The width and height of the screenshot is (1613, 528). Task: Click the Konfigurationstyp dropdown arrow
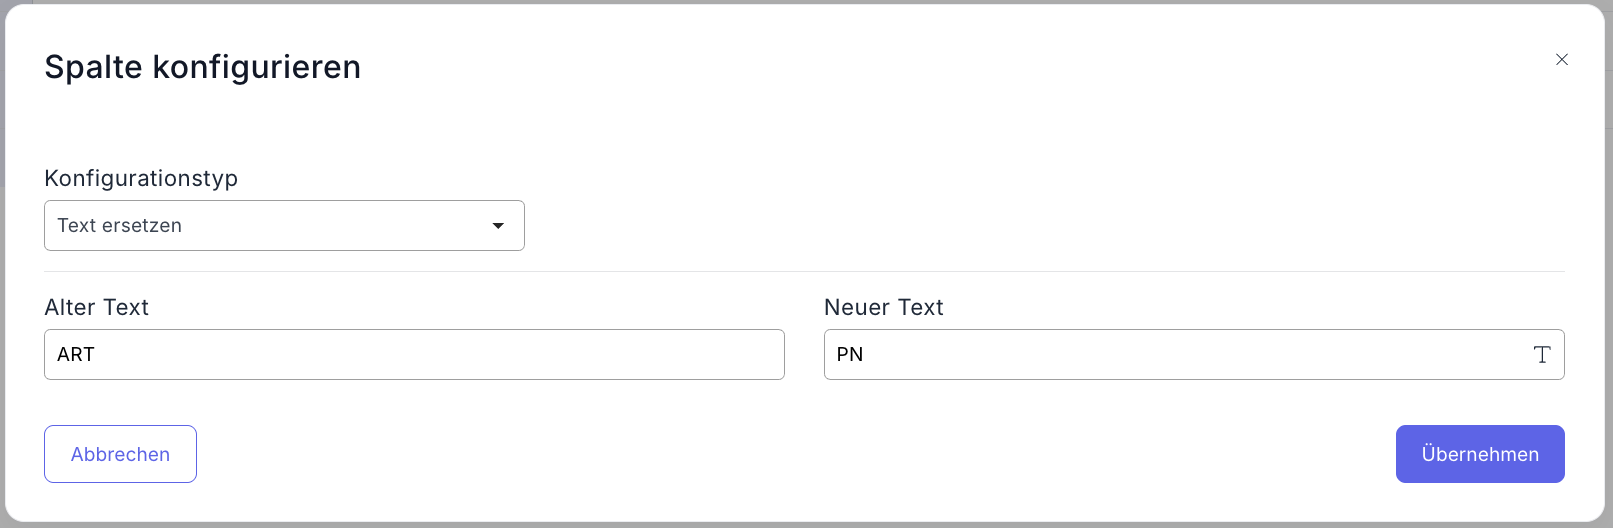click(498, 226)
